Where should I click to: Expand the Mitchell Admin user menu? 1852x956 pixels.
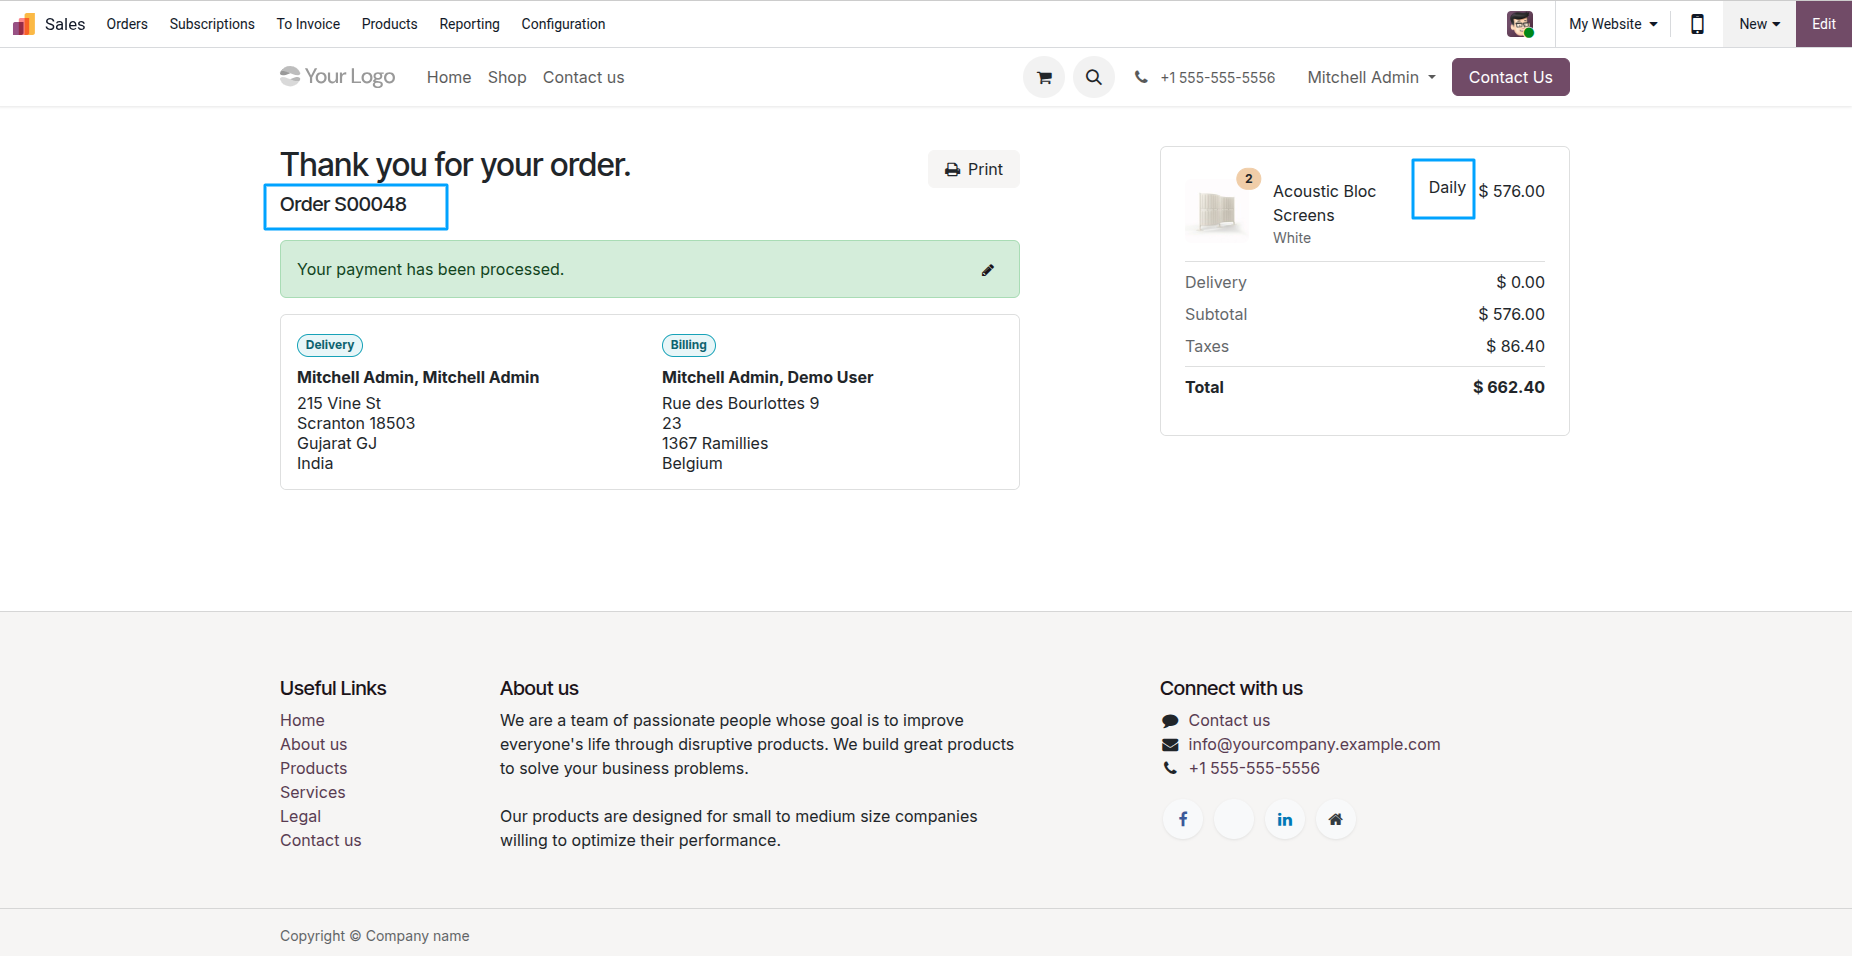(1371, 77)
